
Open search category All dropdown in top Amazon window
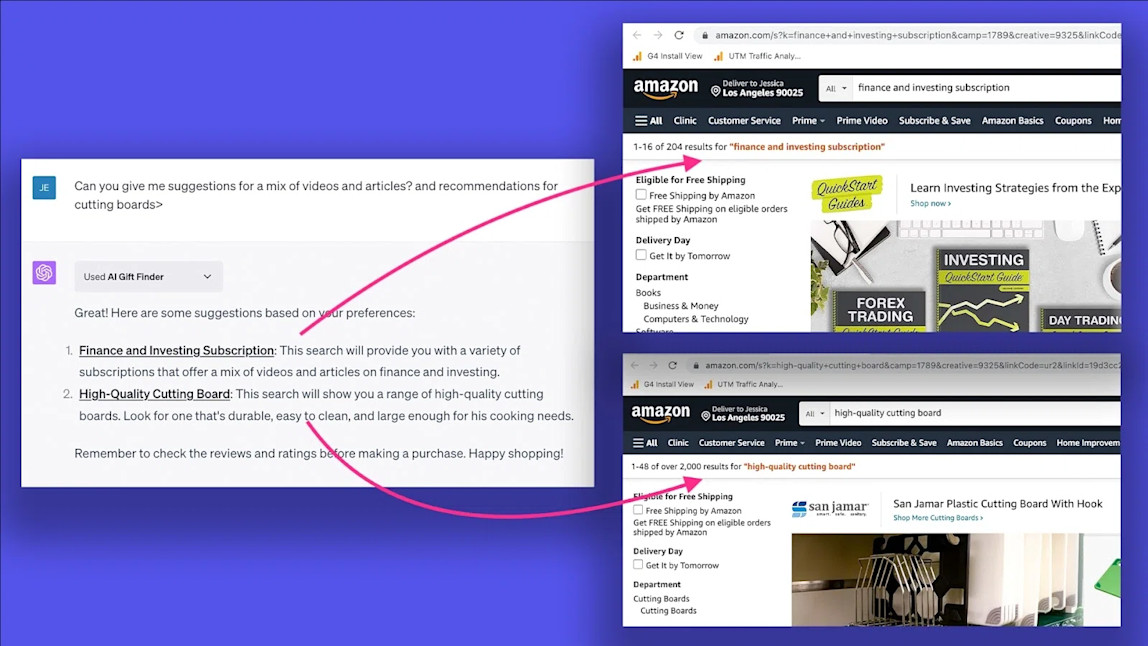(x=835, y=88)
